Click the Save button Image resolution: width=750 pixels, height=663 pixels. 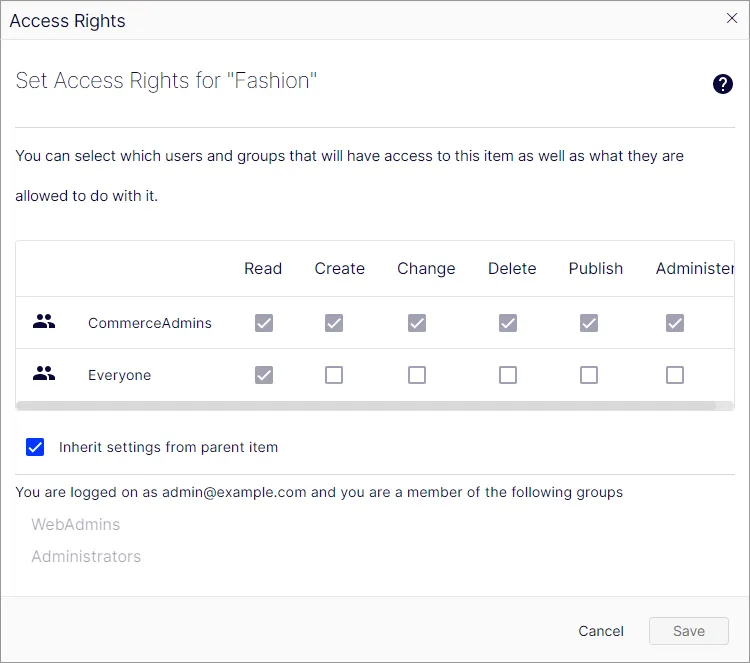(689, 631)
